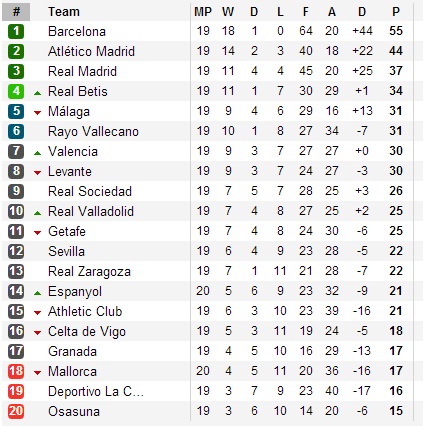Open the Barcelona team link
This screenshot has width=423, height=426.
click(77, 31)
